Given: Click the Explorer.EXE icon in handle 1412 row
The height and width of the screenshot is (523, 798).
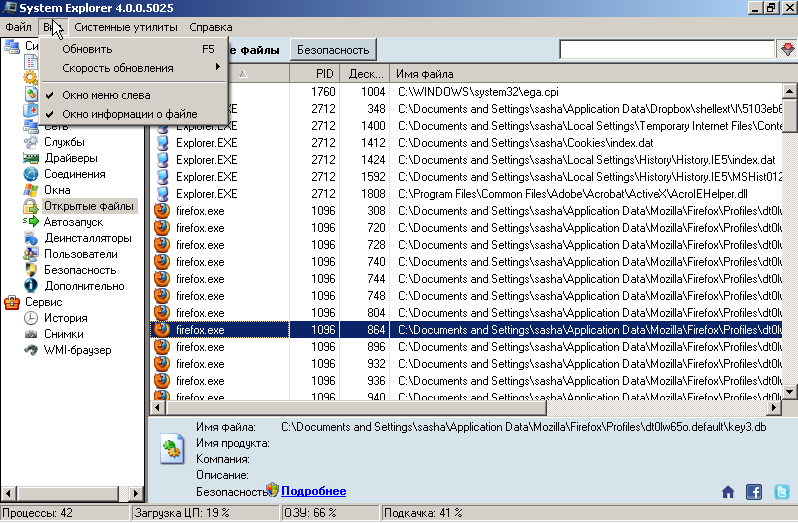Looking at the screenshot, I should [162, 143].
